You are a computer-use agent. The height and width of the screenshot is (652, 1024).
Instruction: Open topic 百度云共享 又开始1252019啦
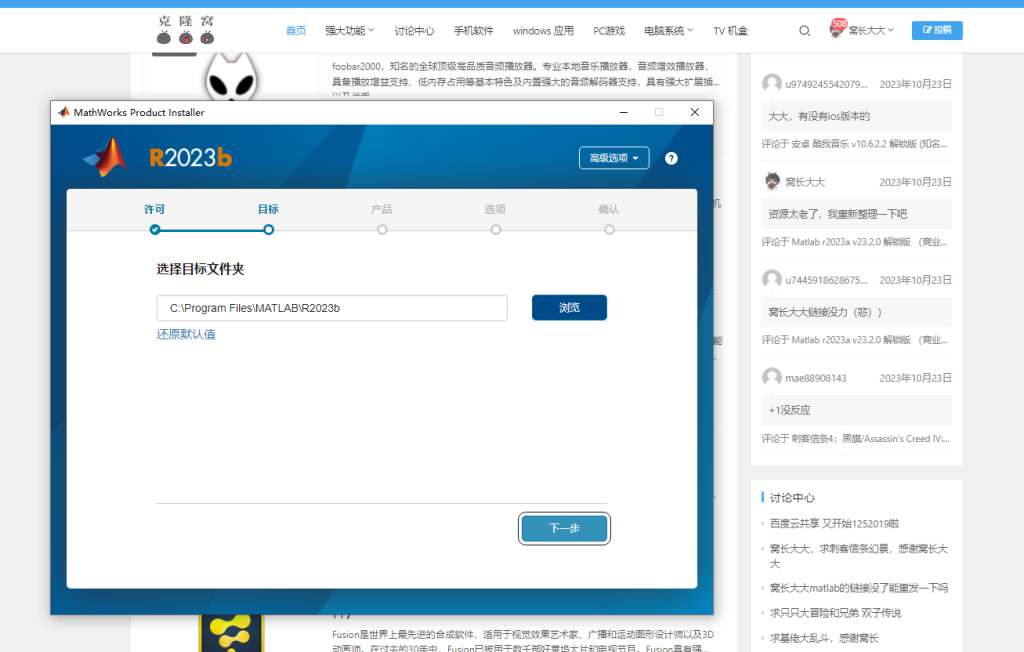click(835, 523)
